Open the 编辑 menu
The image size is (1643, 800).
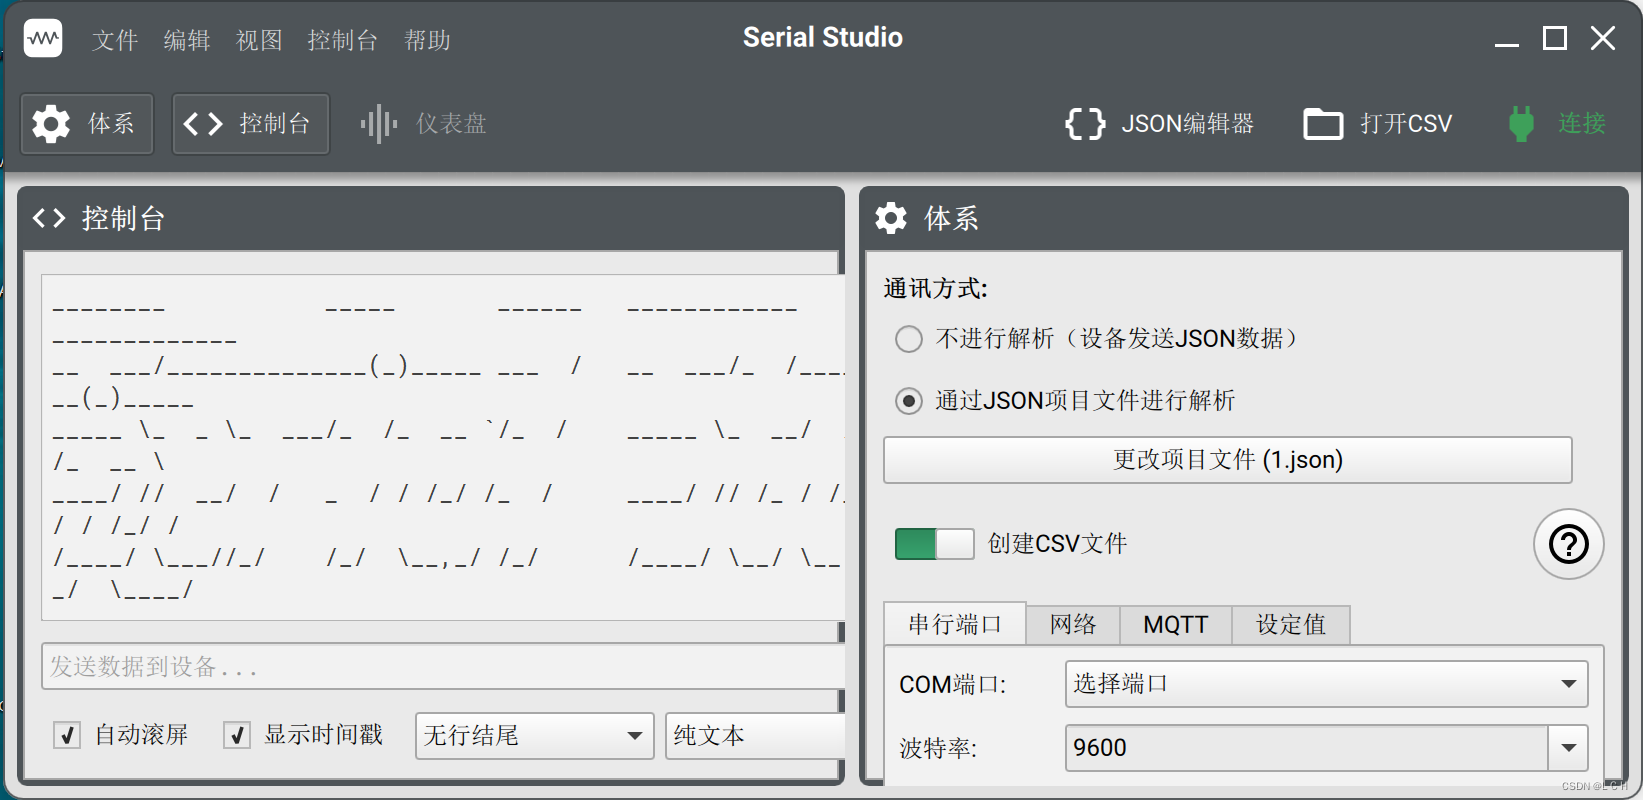(x=187, y=40)
